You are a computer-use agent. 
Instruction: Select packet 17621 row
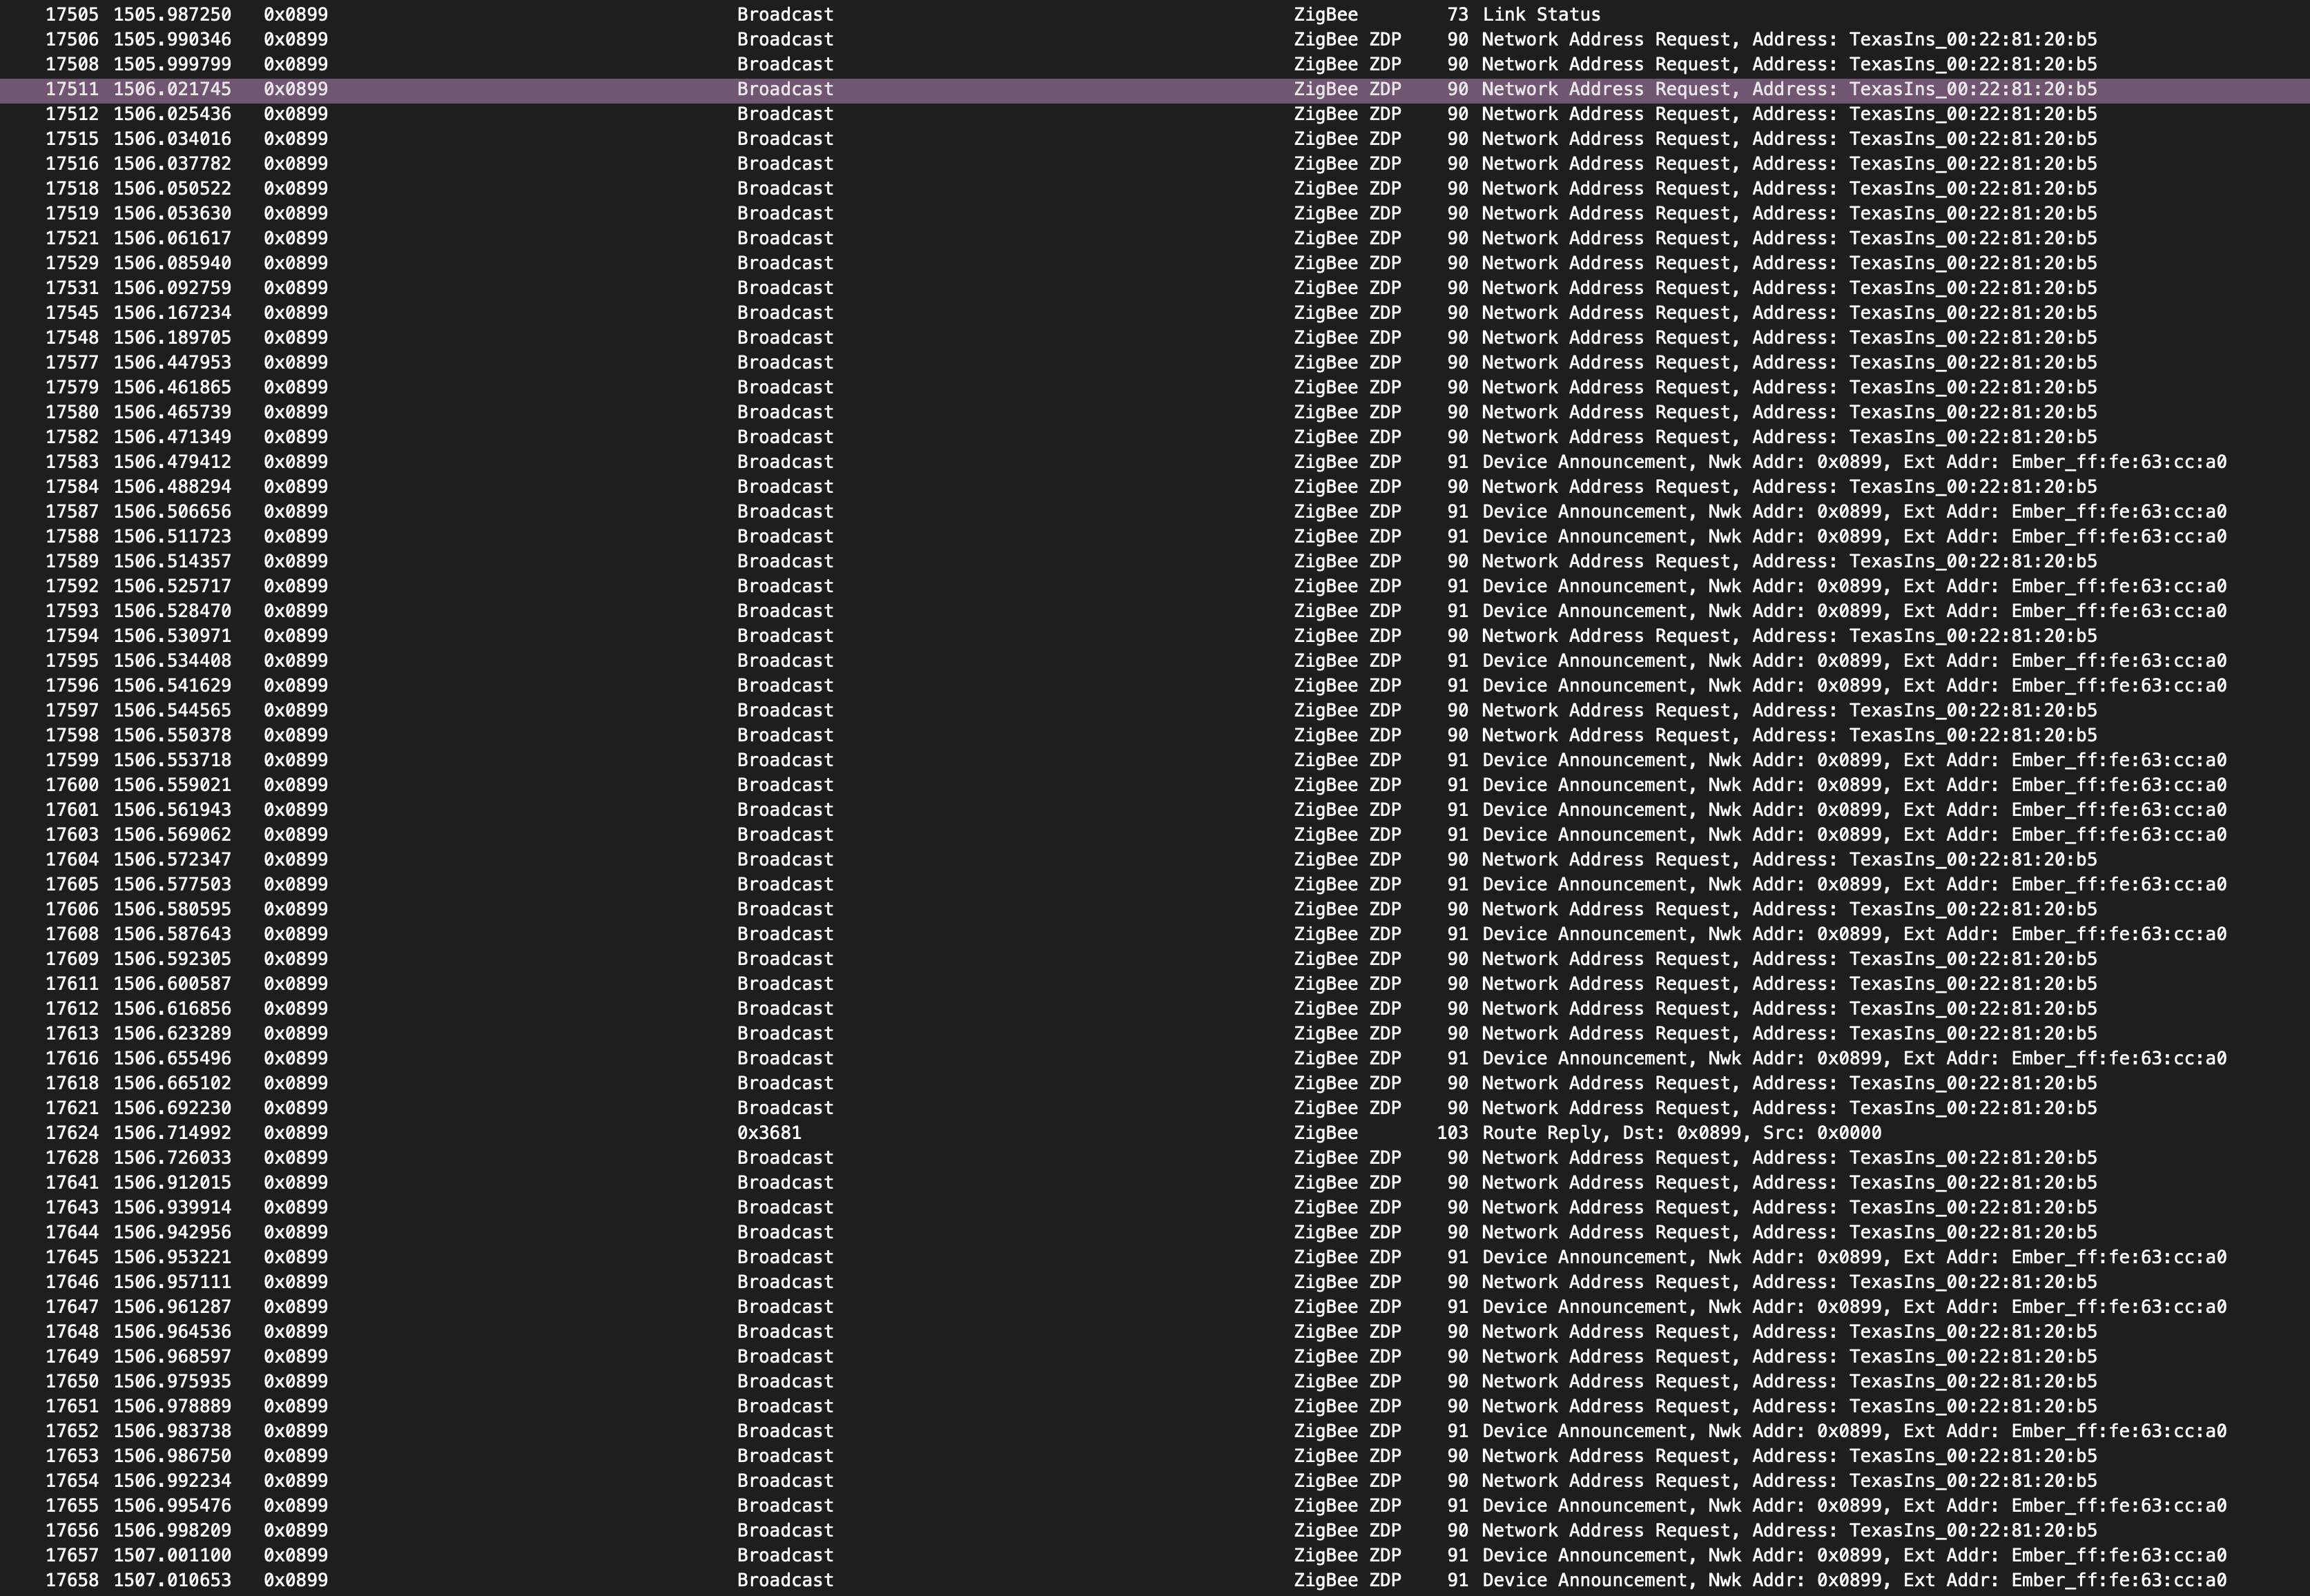pos(72,1108)
